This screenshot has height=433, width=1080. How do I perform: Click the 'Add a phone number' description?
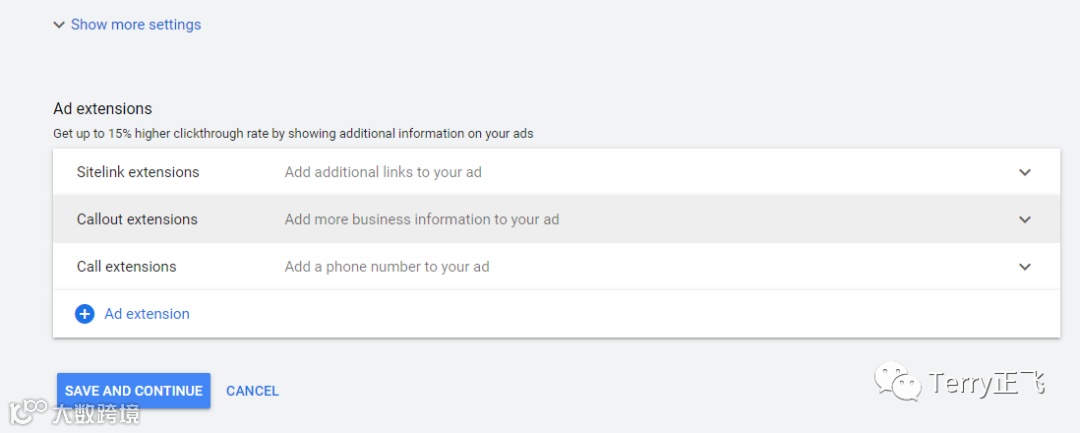387,266
